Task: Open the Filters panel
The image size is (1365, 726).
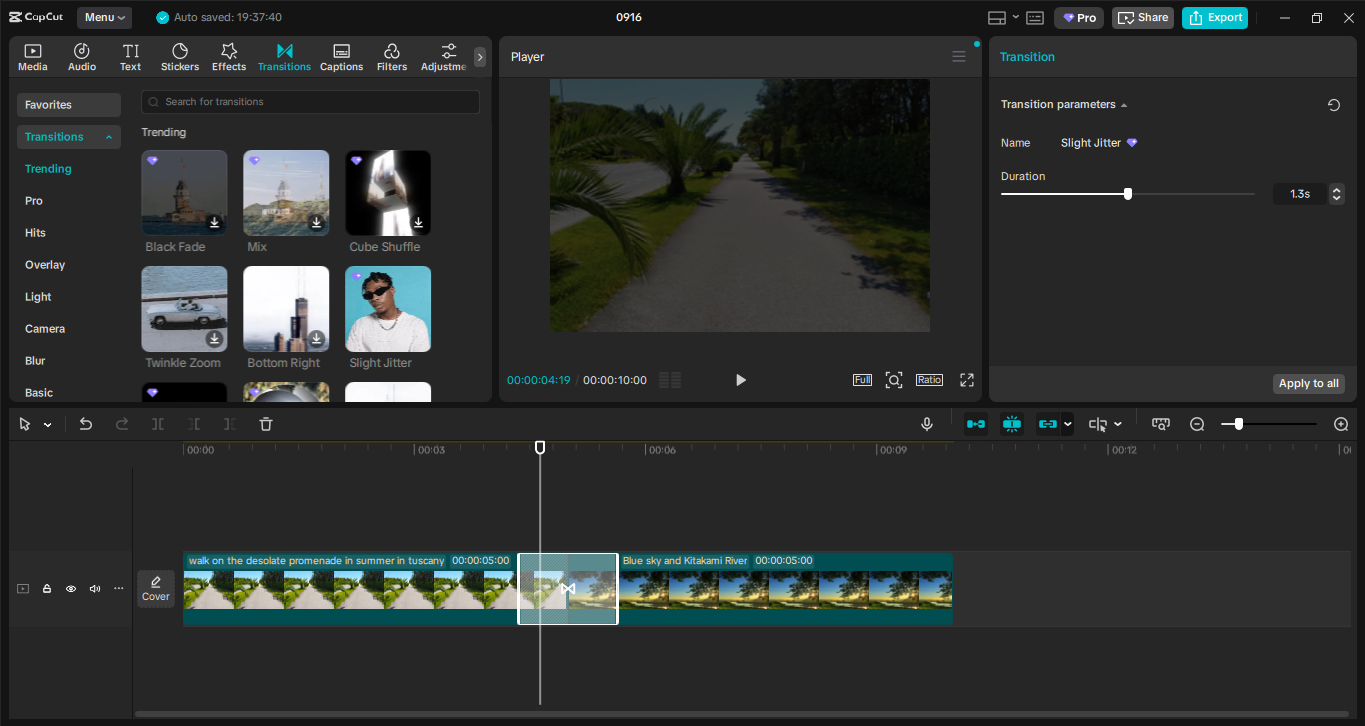Action: coord(391,56)
